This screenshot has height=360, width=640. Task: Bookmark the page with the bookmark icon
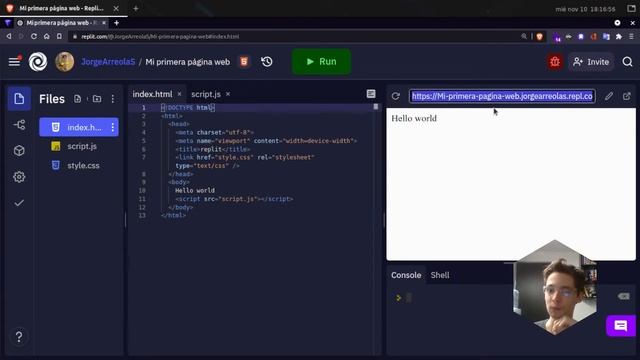tap(59, 36)
